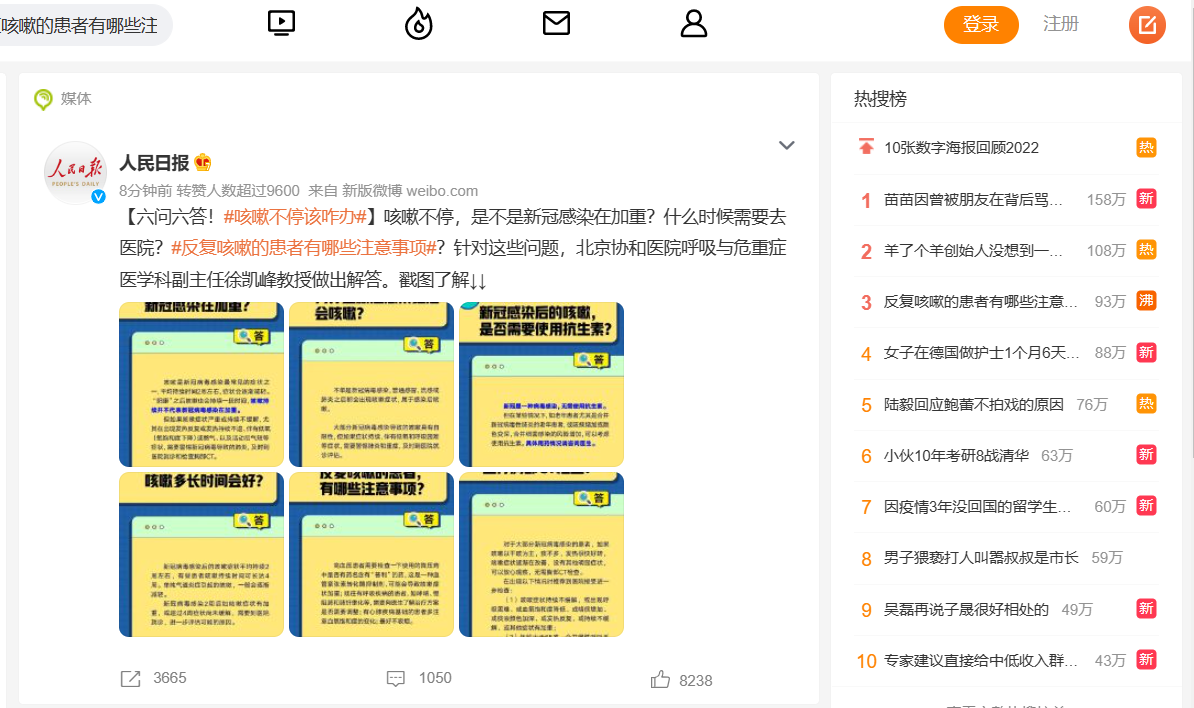Image resolution: width=1194 pixels, height=708 pixels.
Task: Open the messages envelope icon
Action: tap(557, 23)
